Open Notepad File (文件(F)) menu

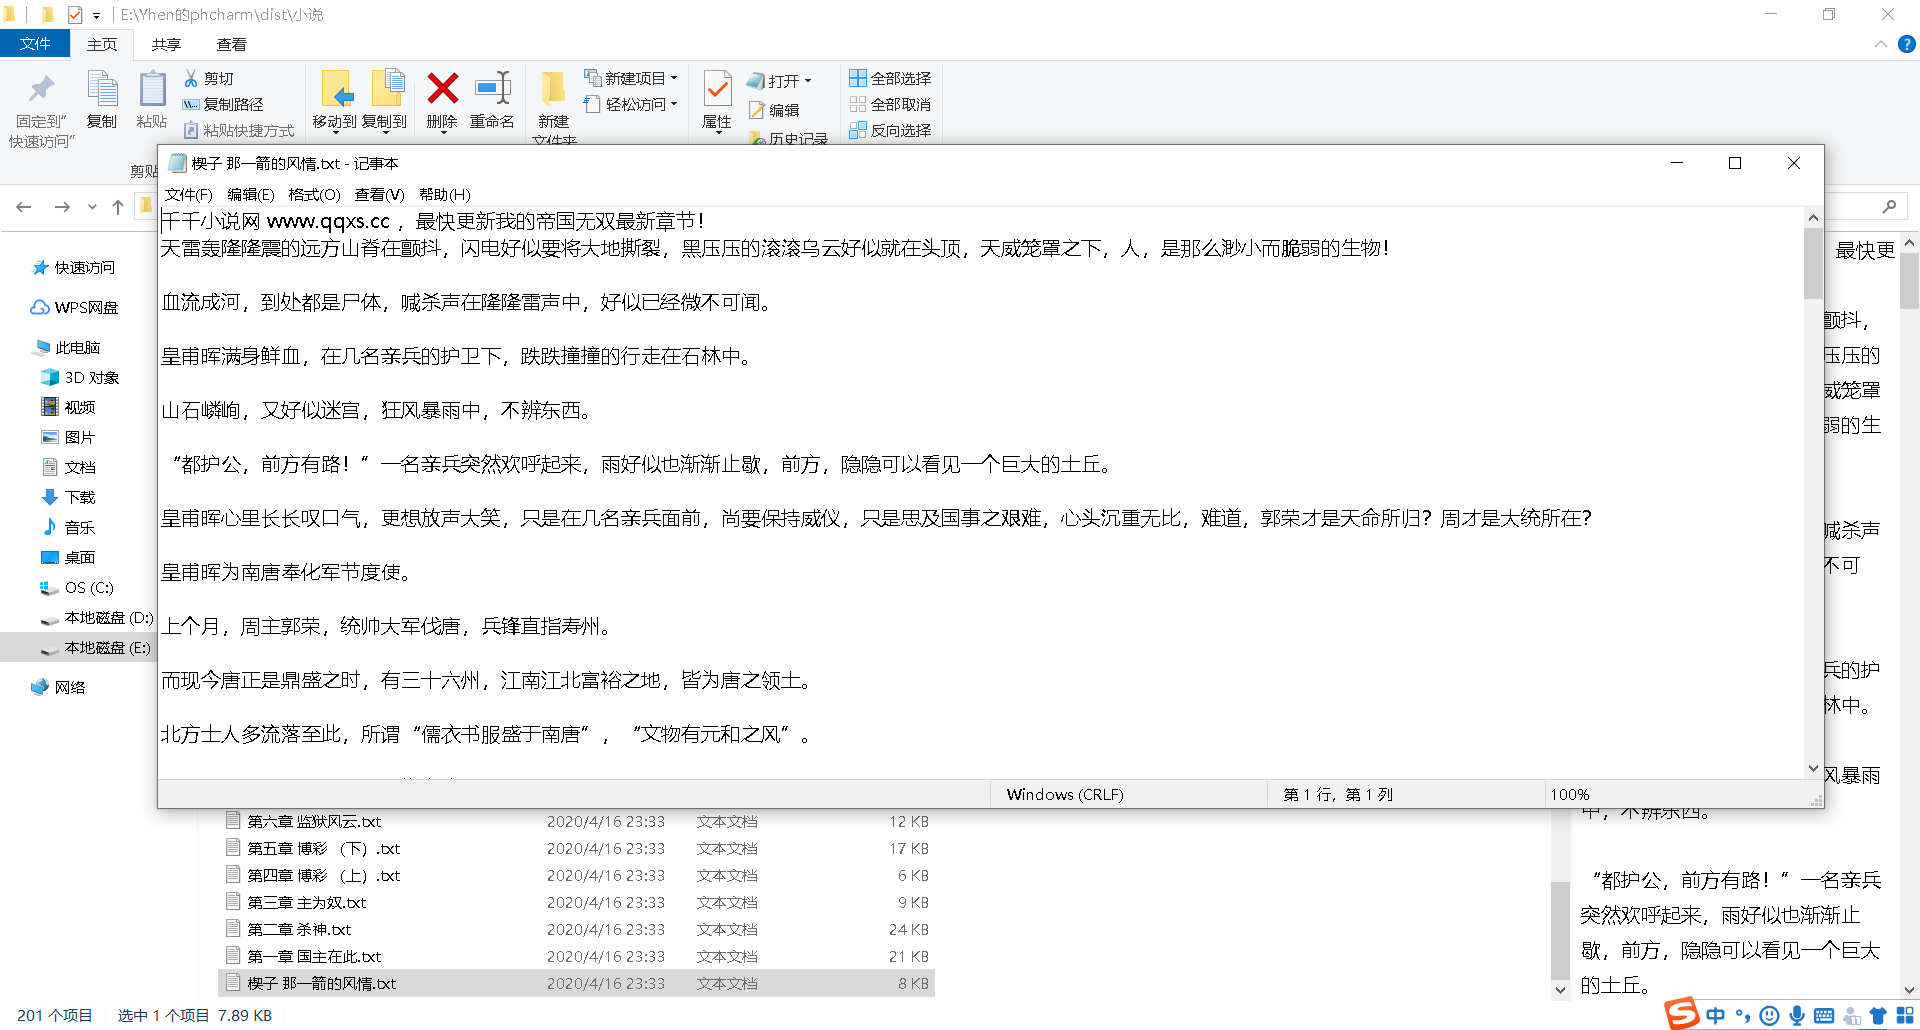[x=188, y=194]
